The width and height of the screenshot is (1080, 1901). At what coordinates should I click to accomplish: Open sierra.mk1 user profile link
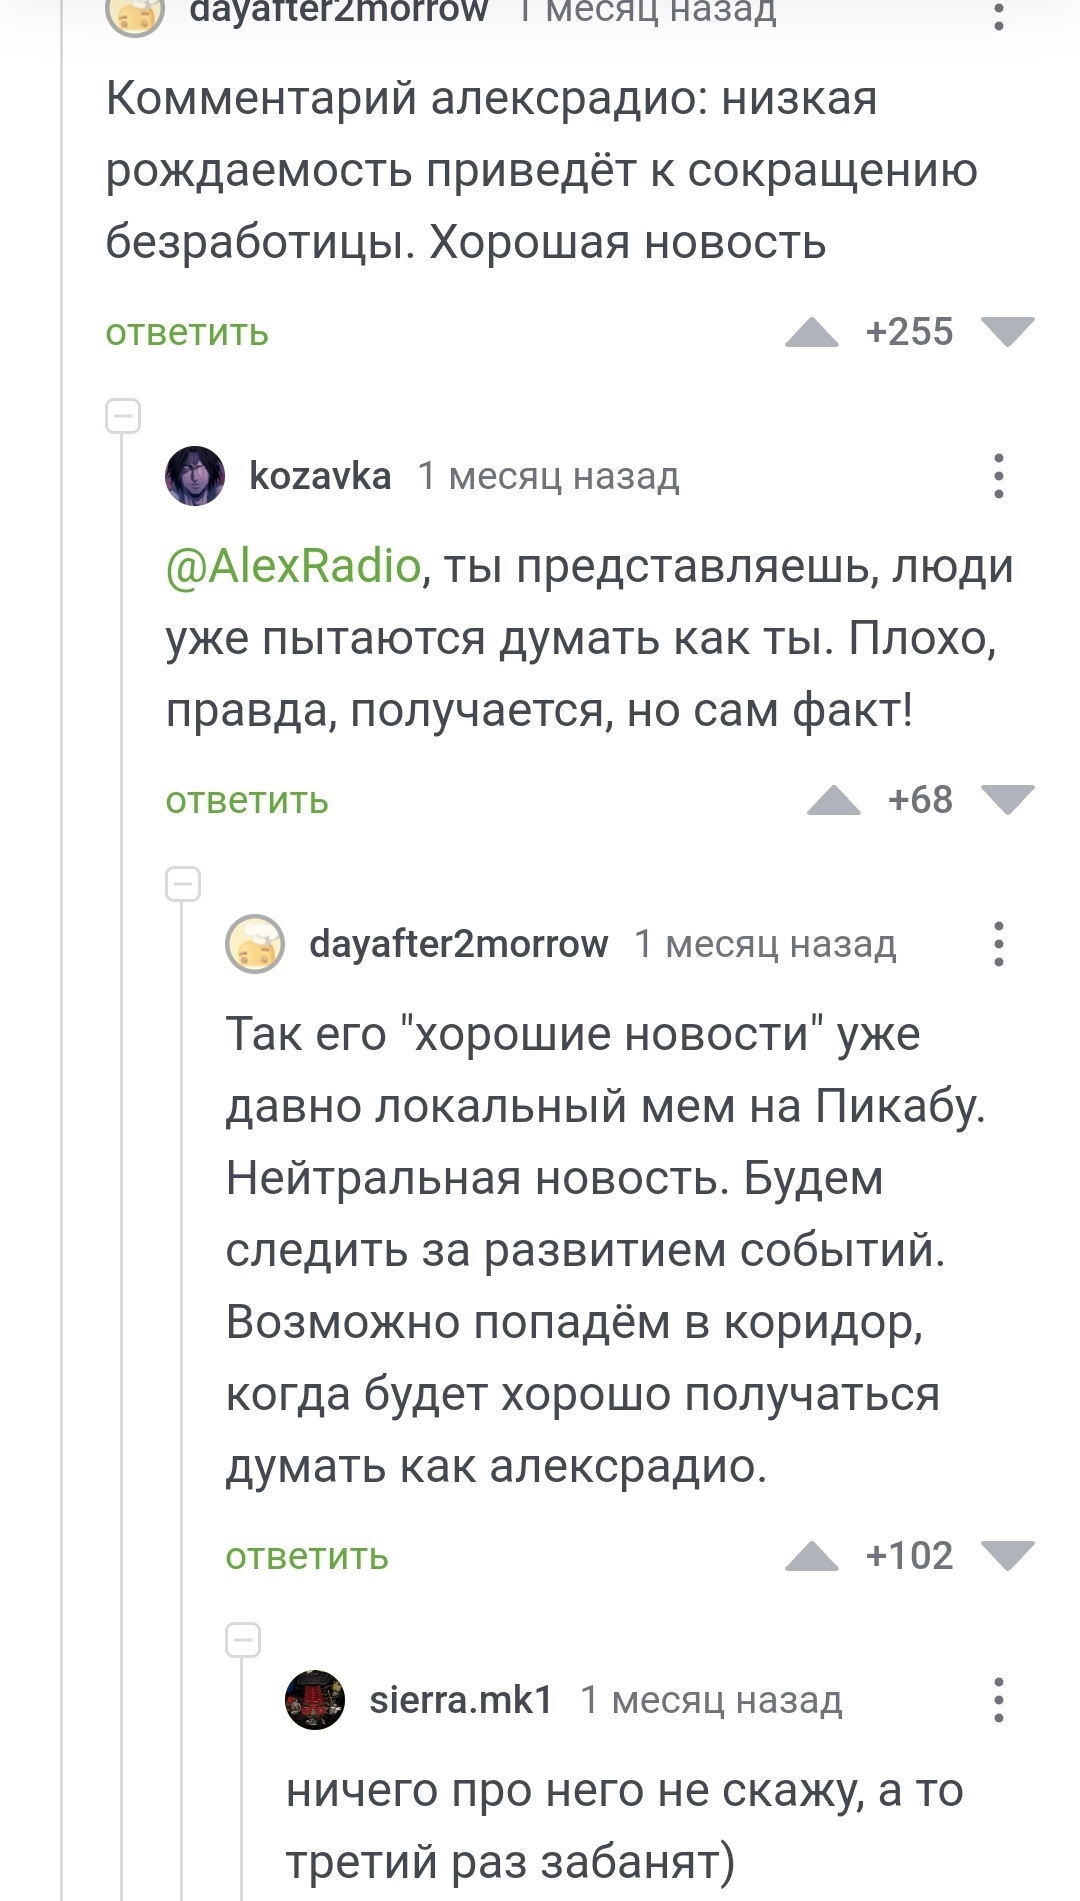click(x=461, y=1700)
